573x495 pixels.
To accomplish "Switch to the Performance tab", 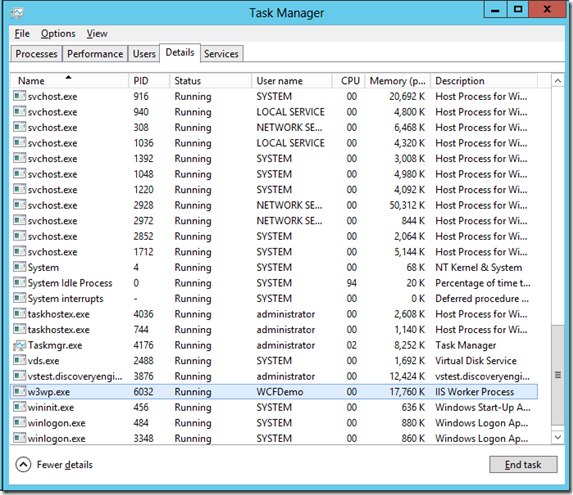I will 95,54.
